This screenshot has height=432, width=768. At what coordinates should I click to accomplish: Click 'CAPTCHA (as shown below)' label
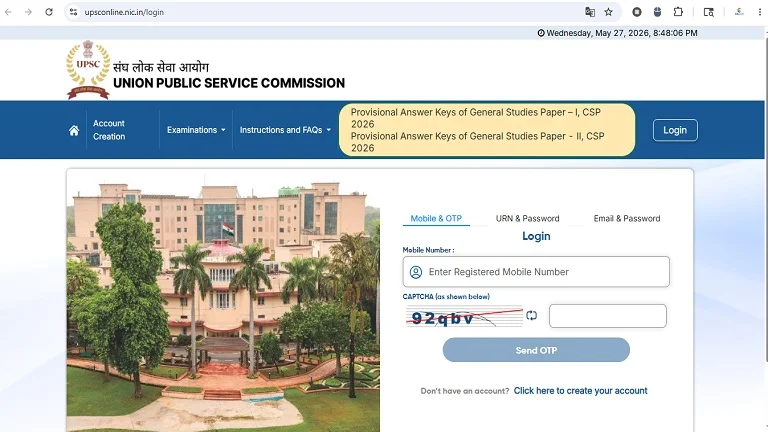pyautogui.click(x=446, y=296)
